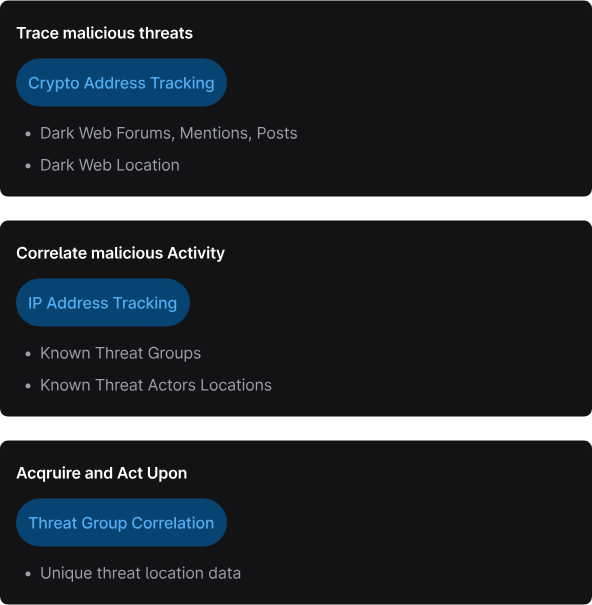592x605 pixels.
Task: Click bullet dot before Known Threat Actors Locations
Action: click(x=28, y=386)
